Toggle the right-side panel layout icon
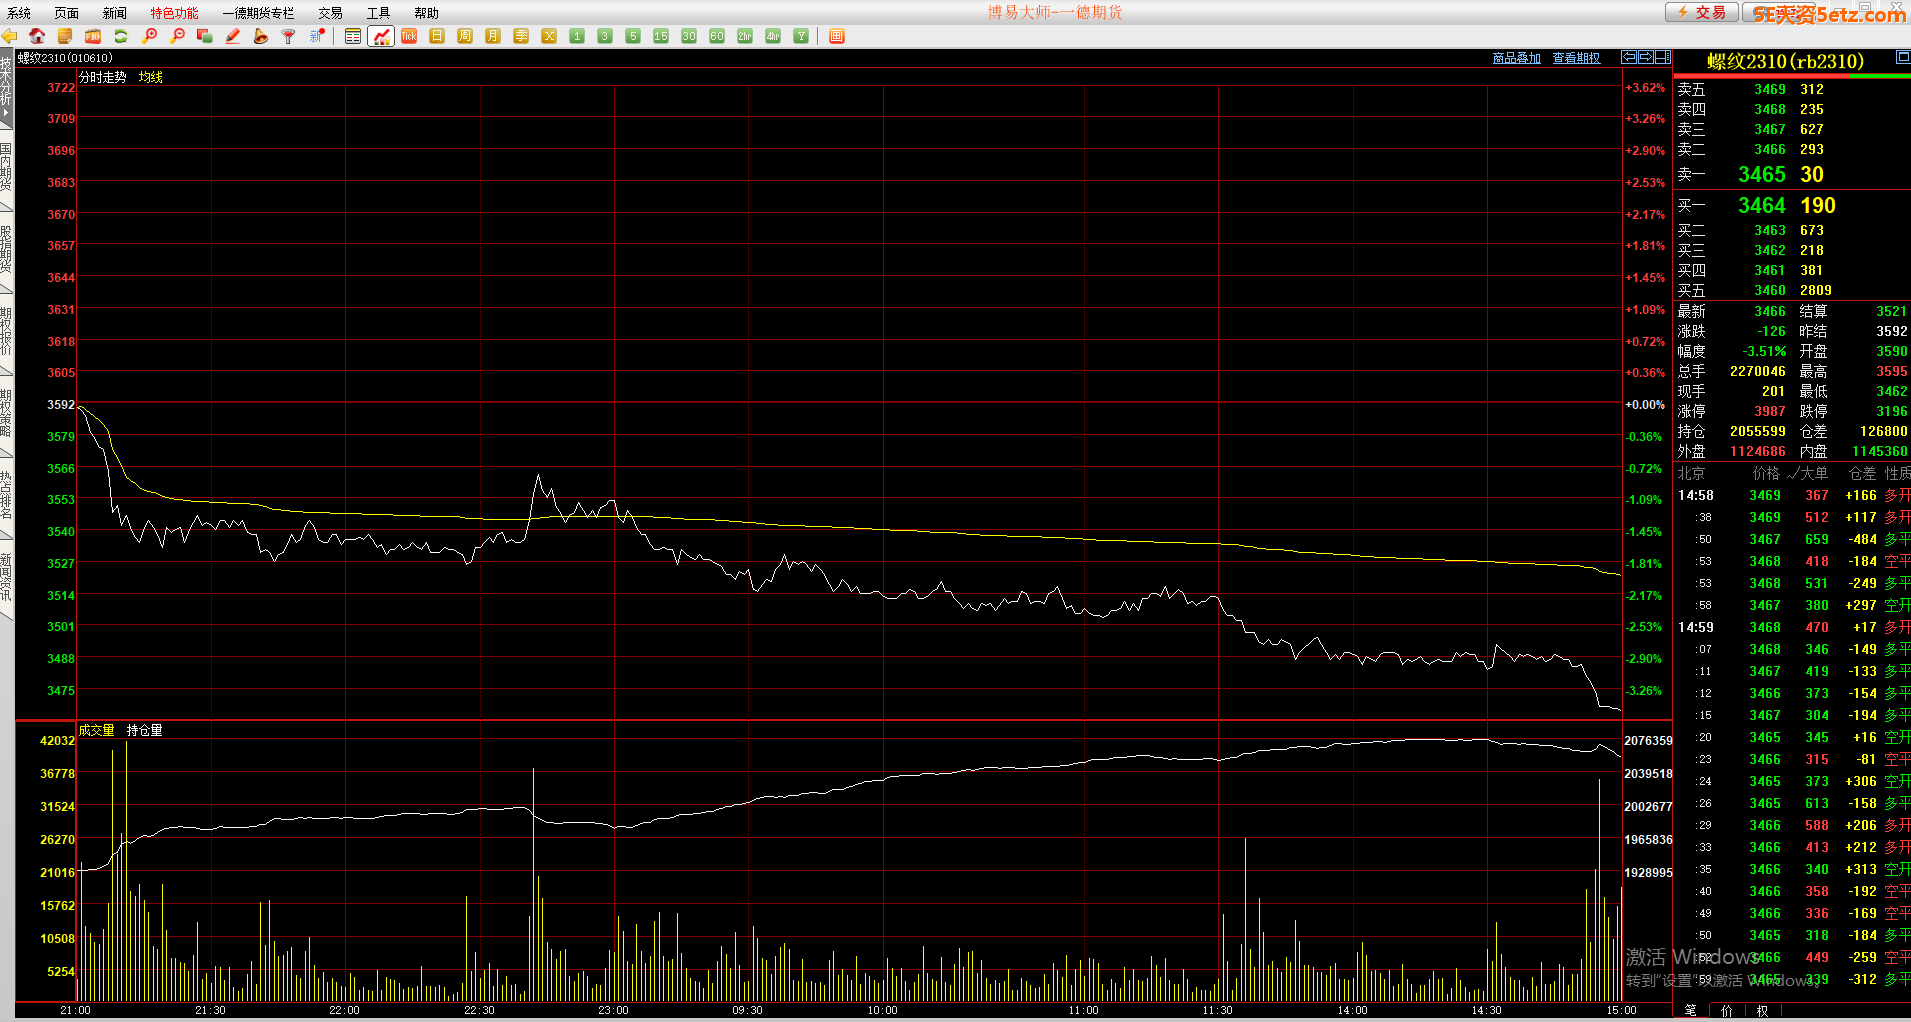 point(1662,57)
